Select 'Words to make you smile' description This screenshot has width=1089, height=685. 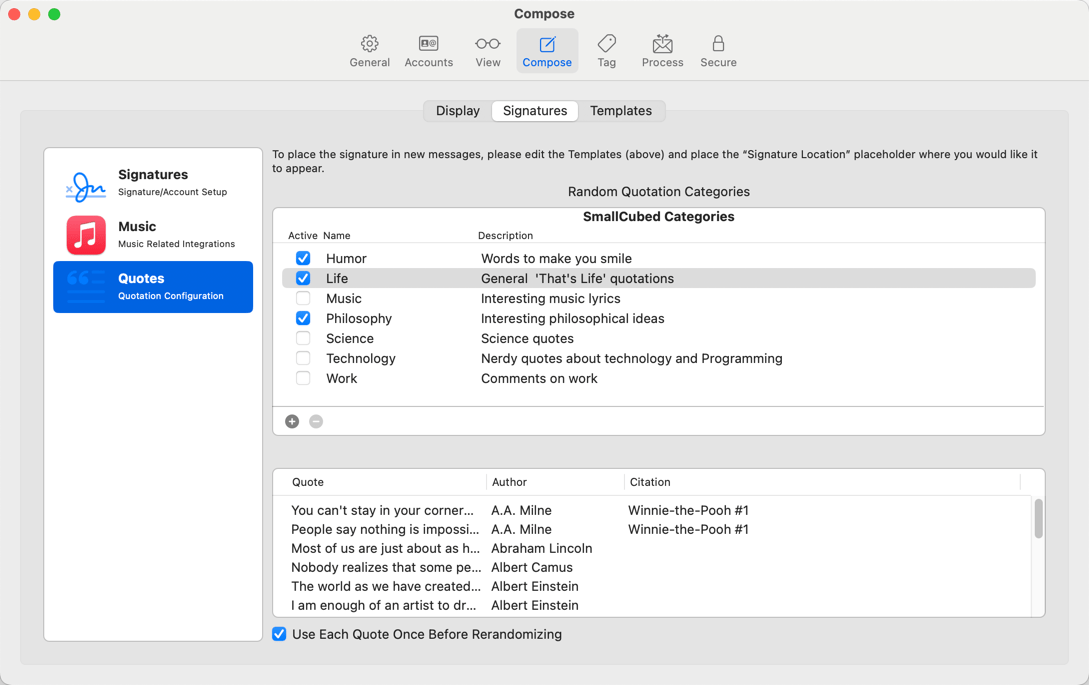[556, 258]
